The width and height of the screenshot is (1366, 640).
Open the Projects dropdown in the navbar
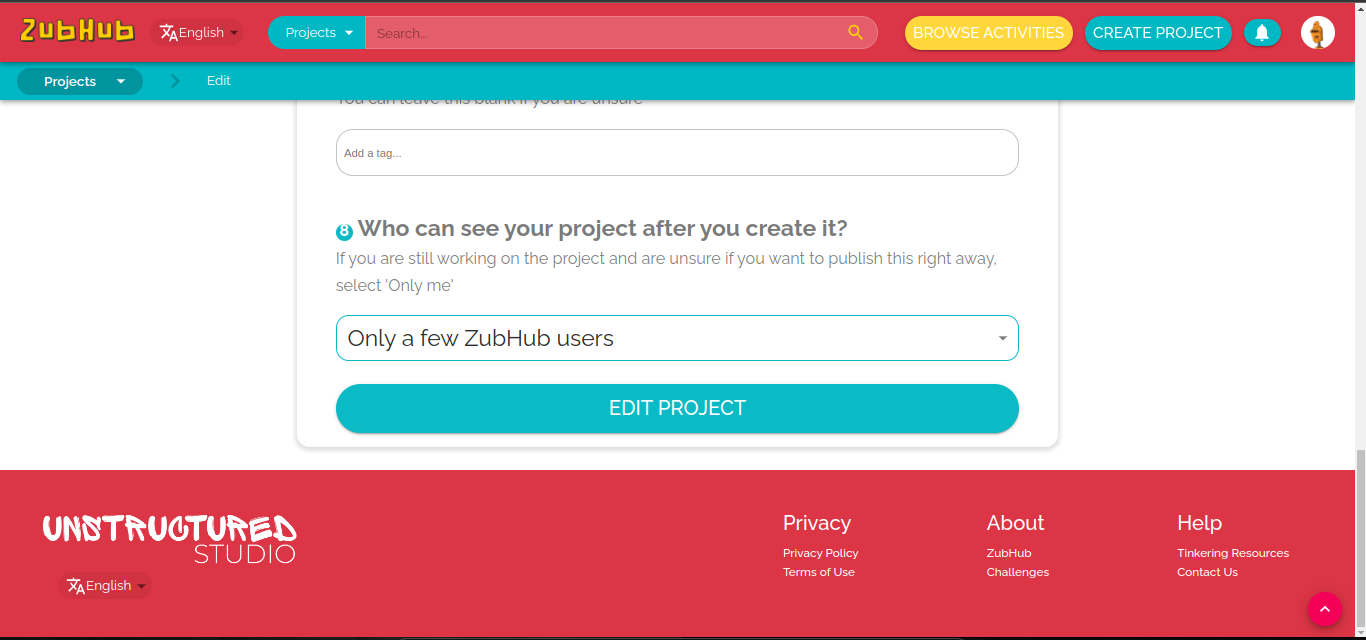316,32
